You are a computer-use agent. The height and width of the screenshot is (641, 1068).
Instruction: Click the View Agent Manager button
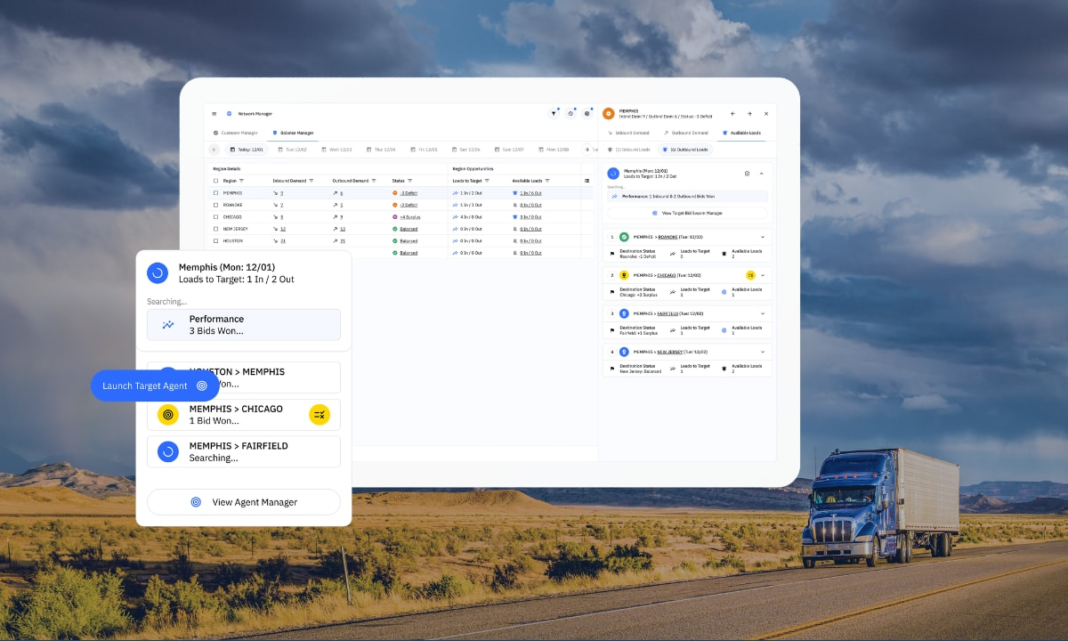point(244,502)
